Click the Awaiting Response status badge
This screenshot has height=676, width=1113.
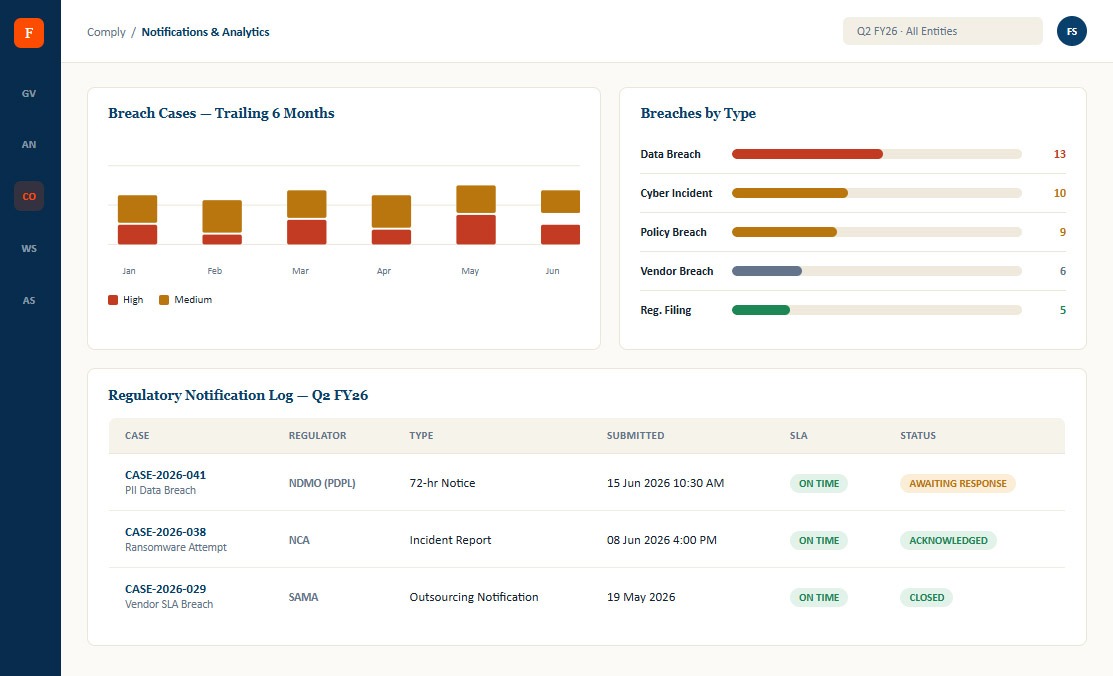(958, 484)
